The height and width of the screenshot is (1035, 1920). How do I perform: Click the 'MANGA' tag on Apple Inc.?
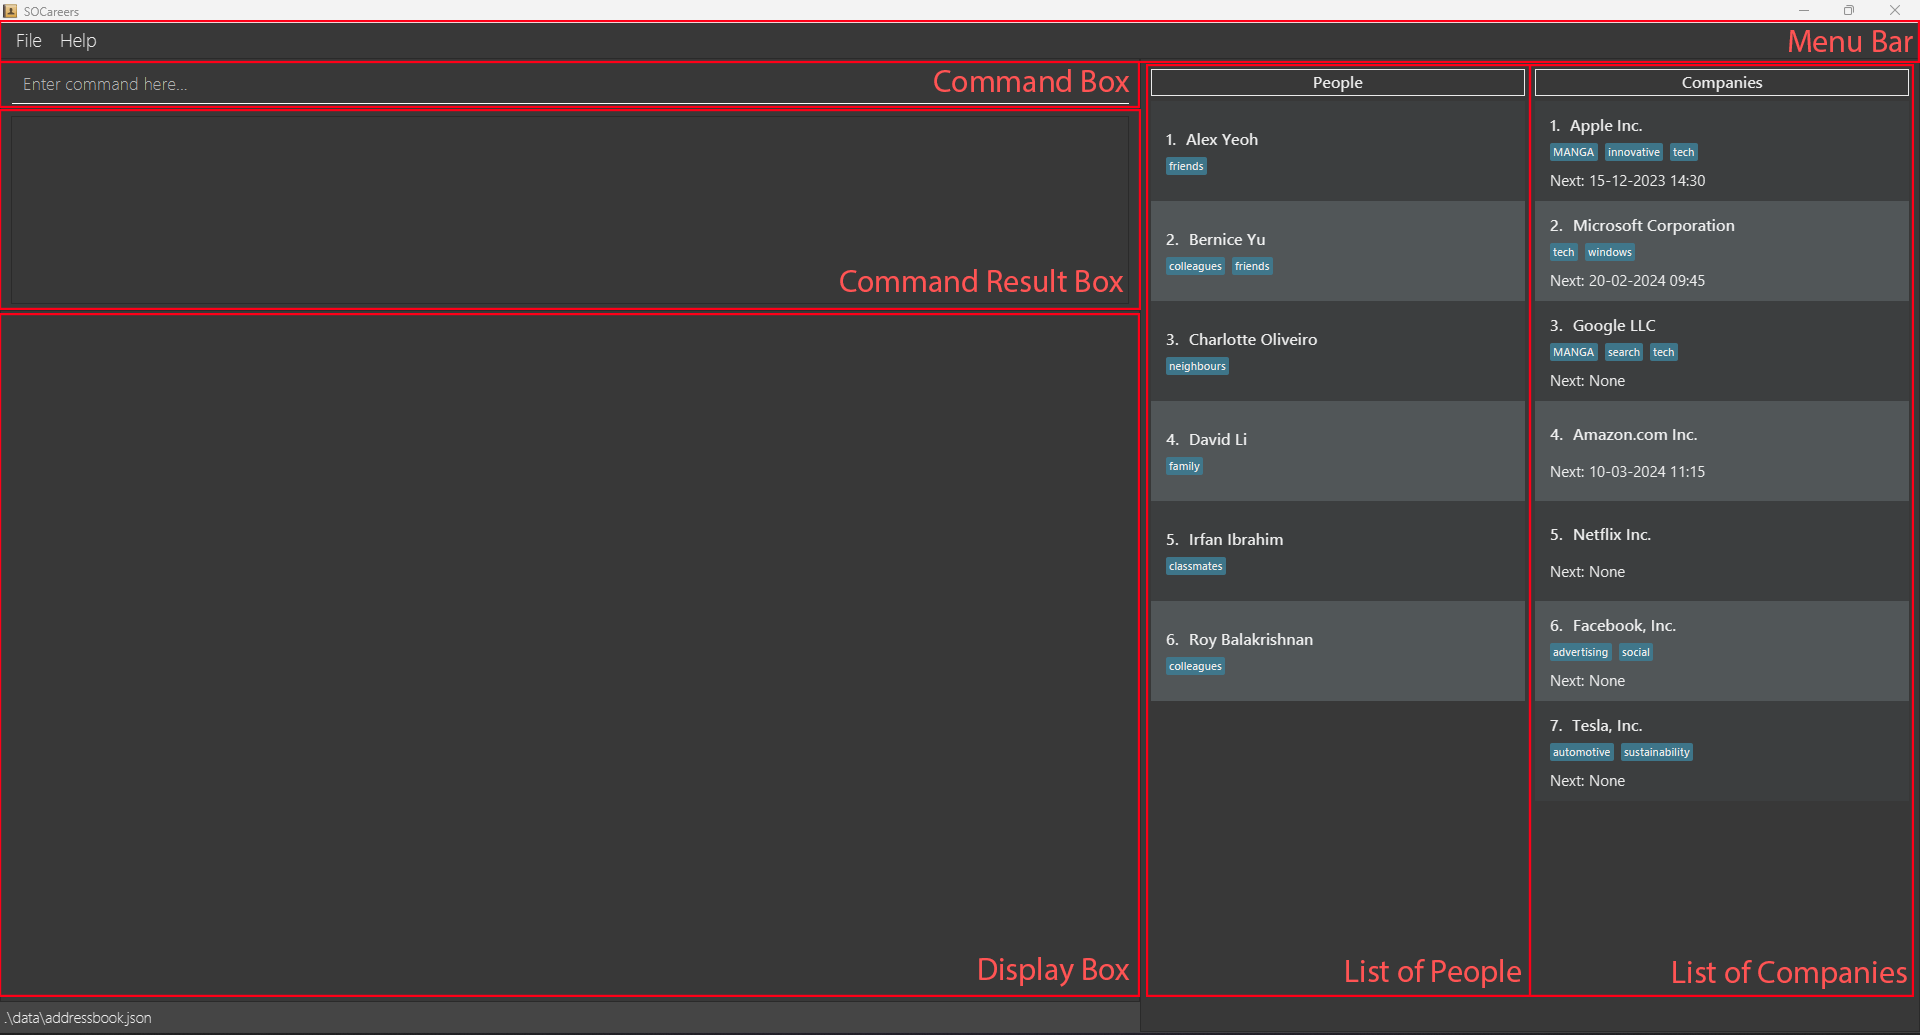pos(1573,152)
